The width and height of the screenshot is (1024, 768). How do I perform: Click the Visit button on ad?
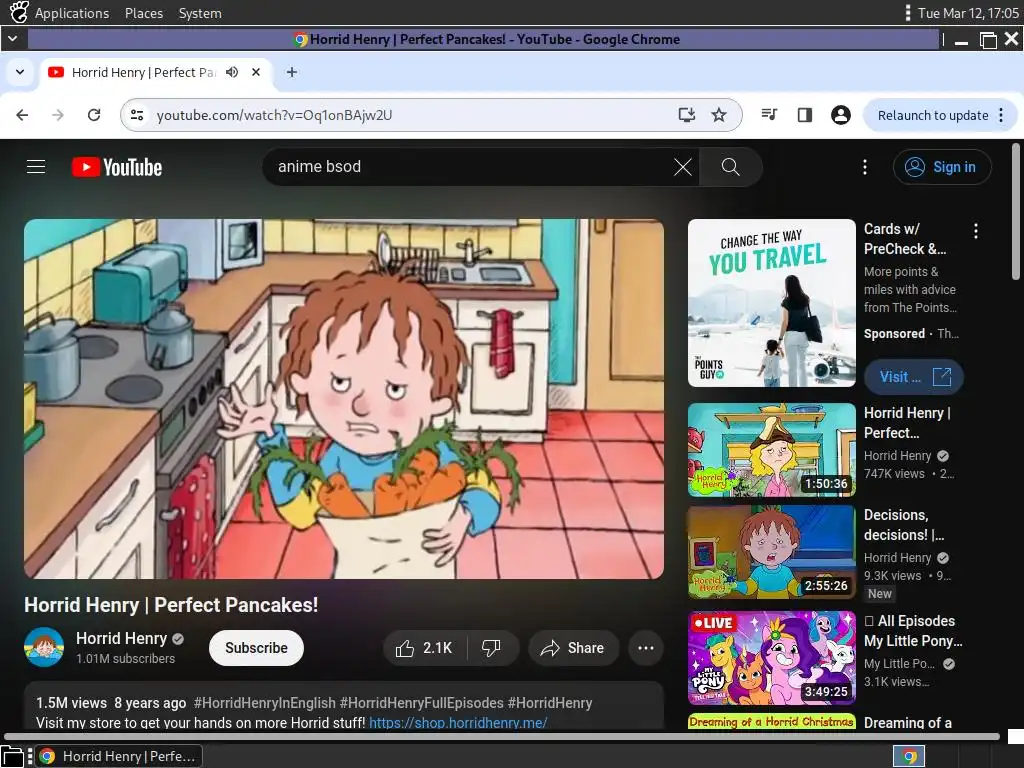click(914, 377)
